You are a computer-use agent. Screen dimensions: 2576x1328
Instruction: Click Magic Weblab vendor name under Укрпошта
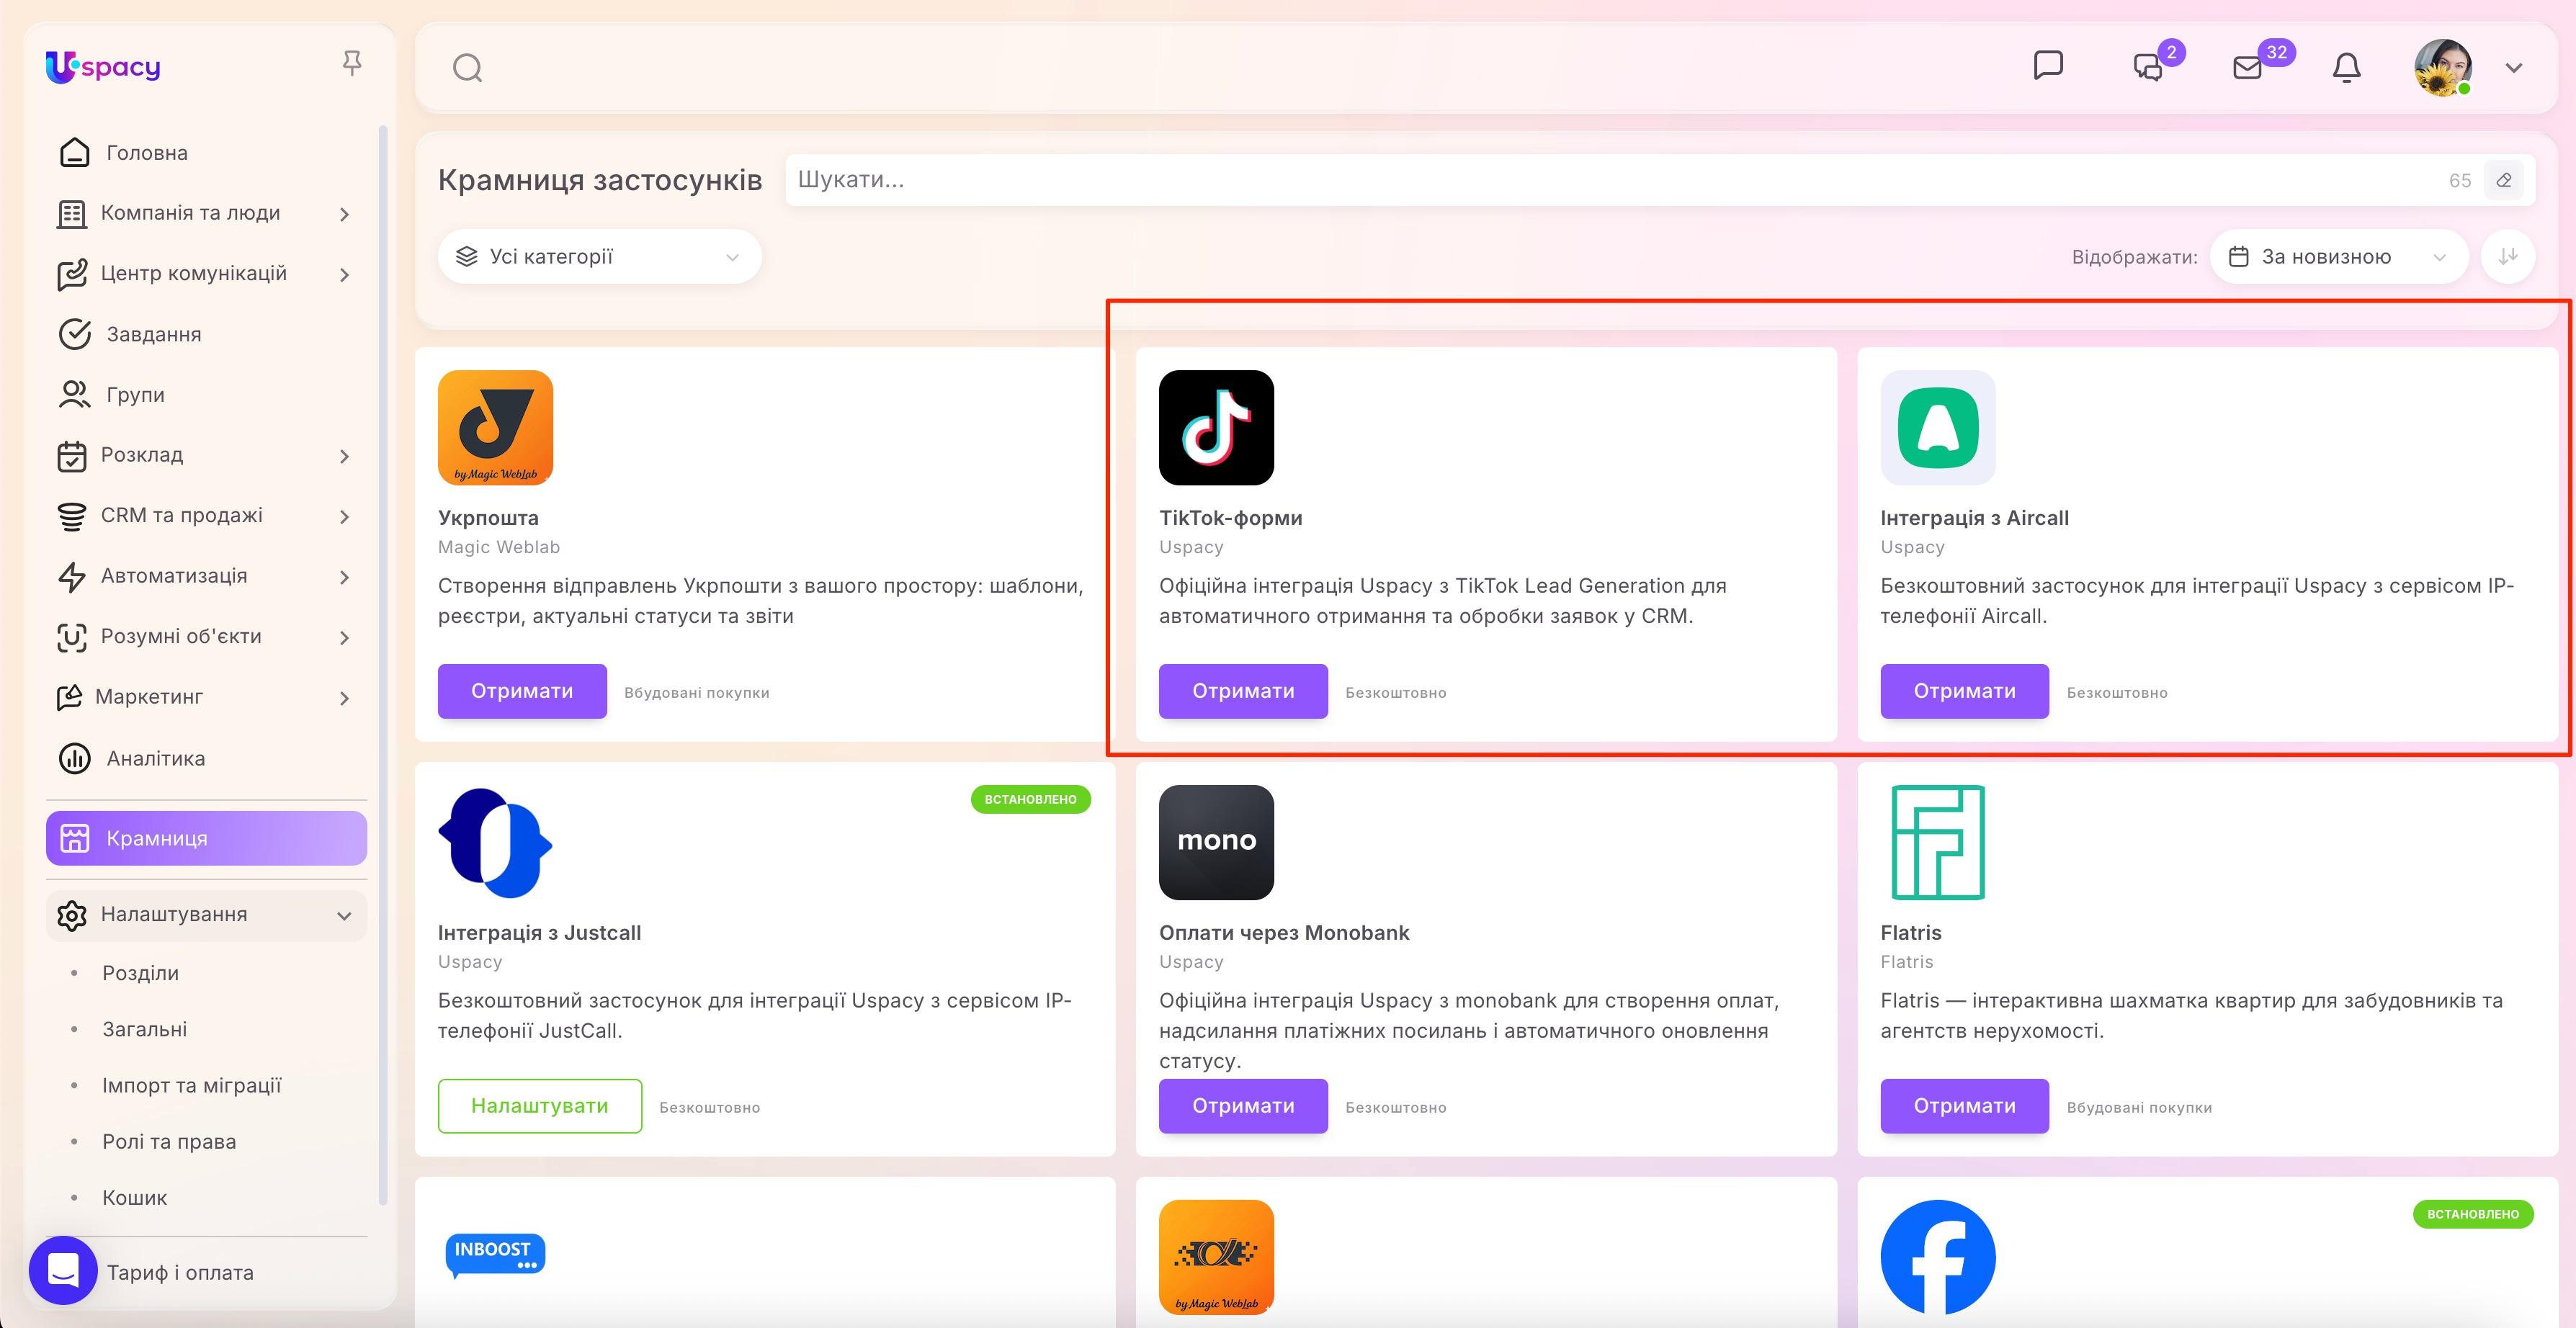tap(499, 547)
